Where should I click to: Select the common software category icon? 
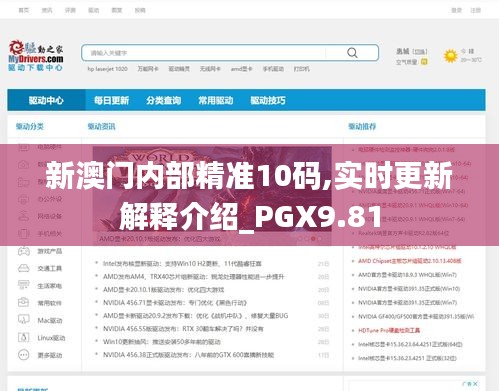[x=23, y=302]
